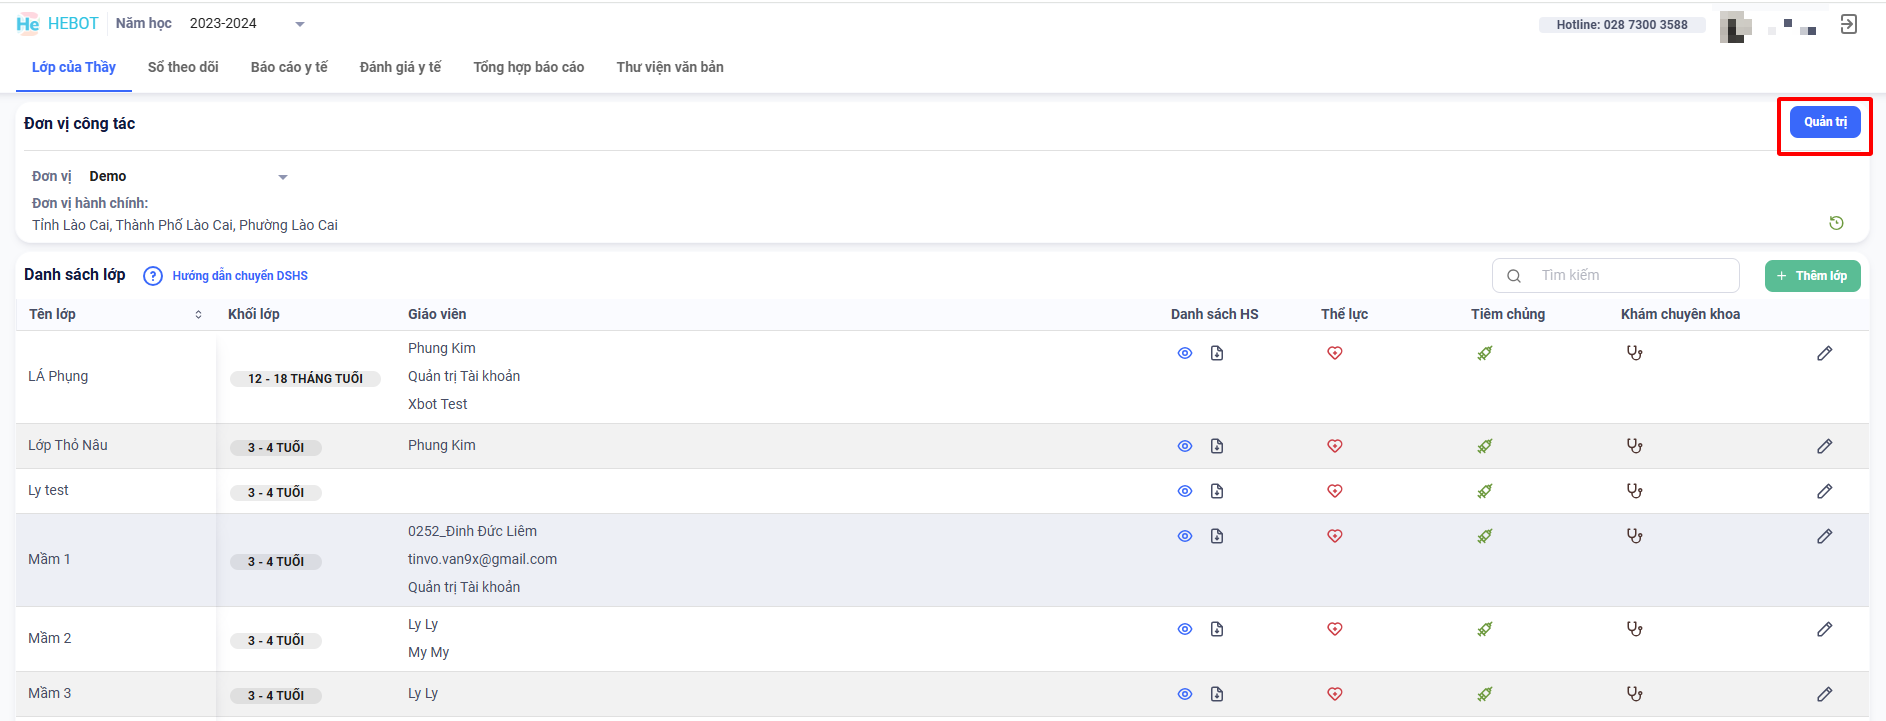This screenshot has width=1886, height=721.
Task: Open the Báo cáo y tế tab
Action: 289,67
